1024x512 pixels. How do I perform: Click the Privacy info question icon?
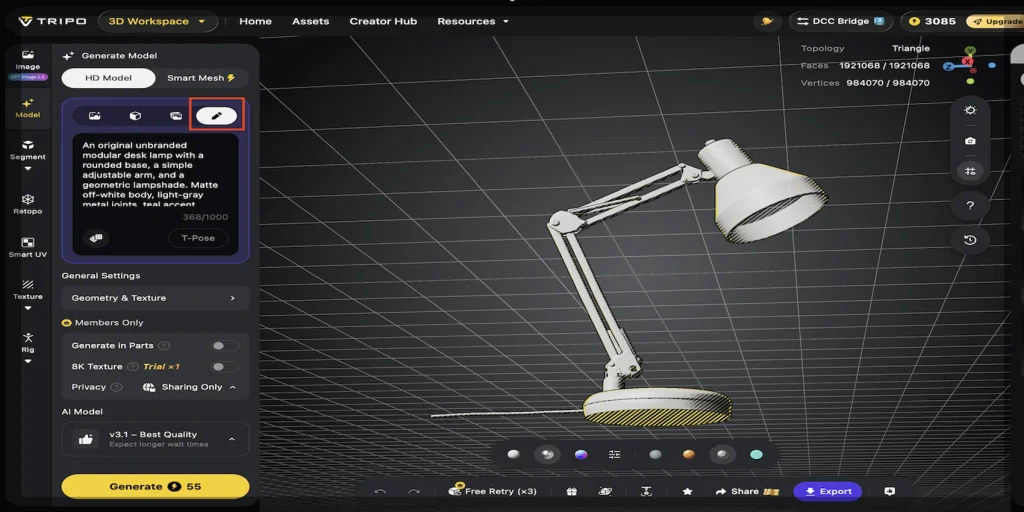[116, 387]
